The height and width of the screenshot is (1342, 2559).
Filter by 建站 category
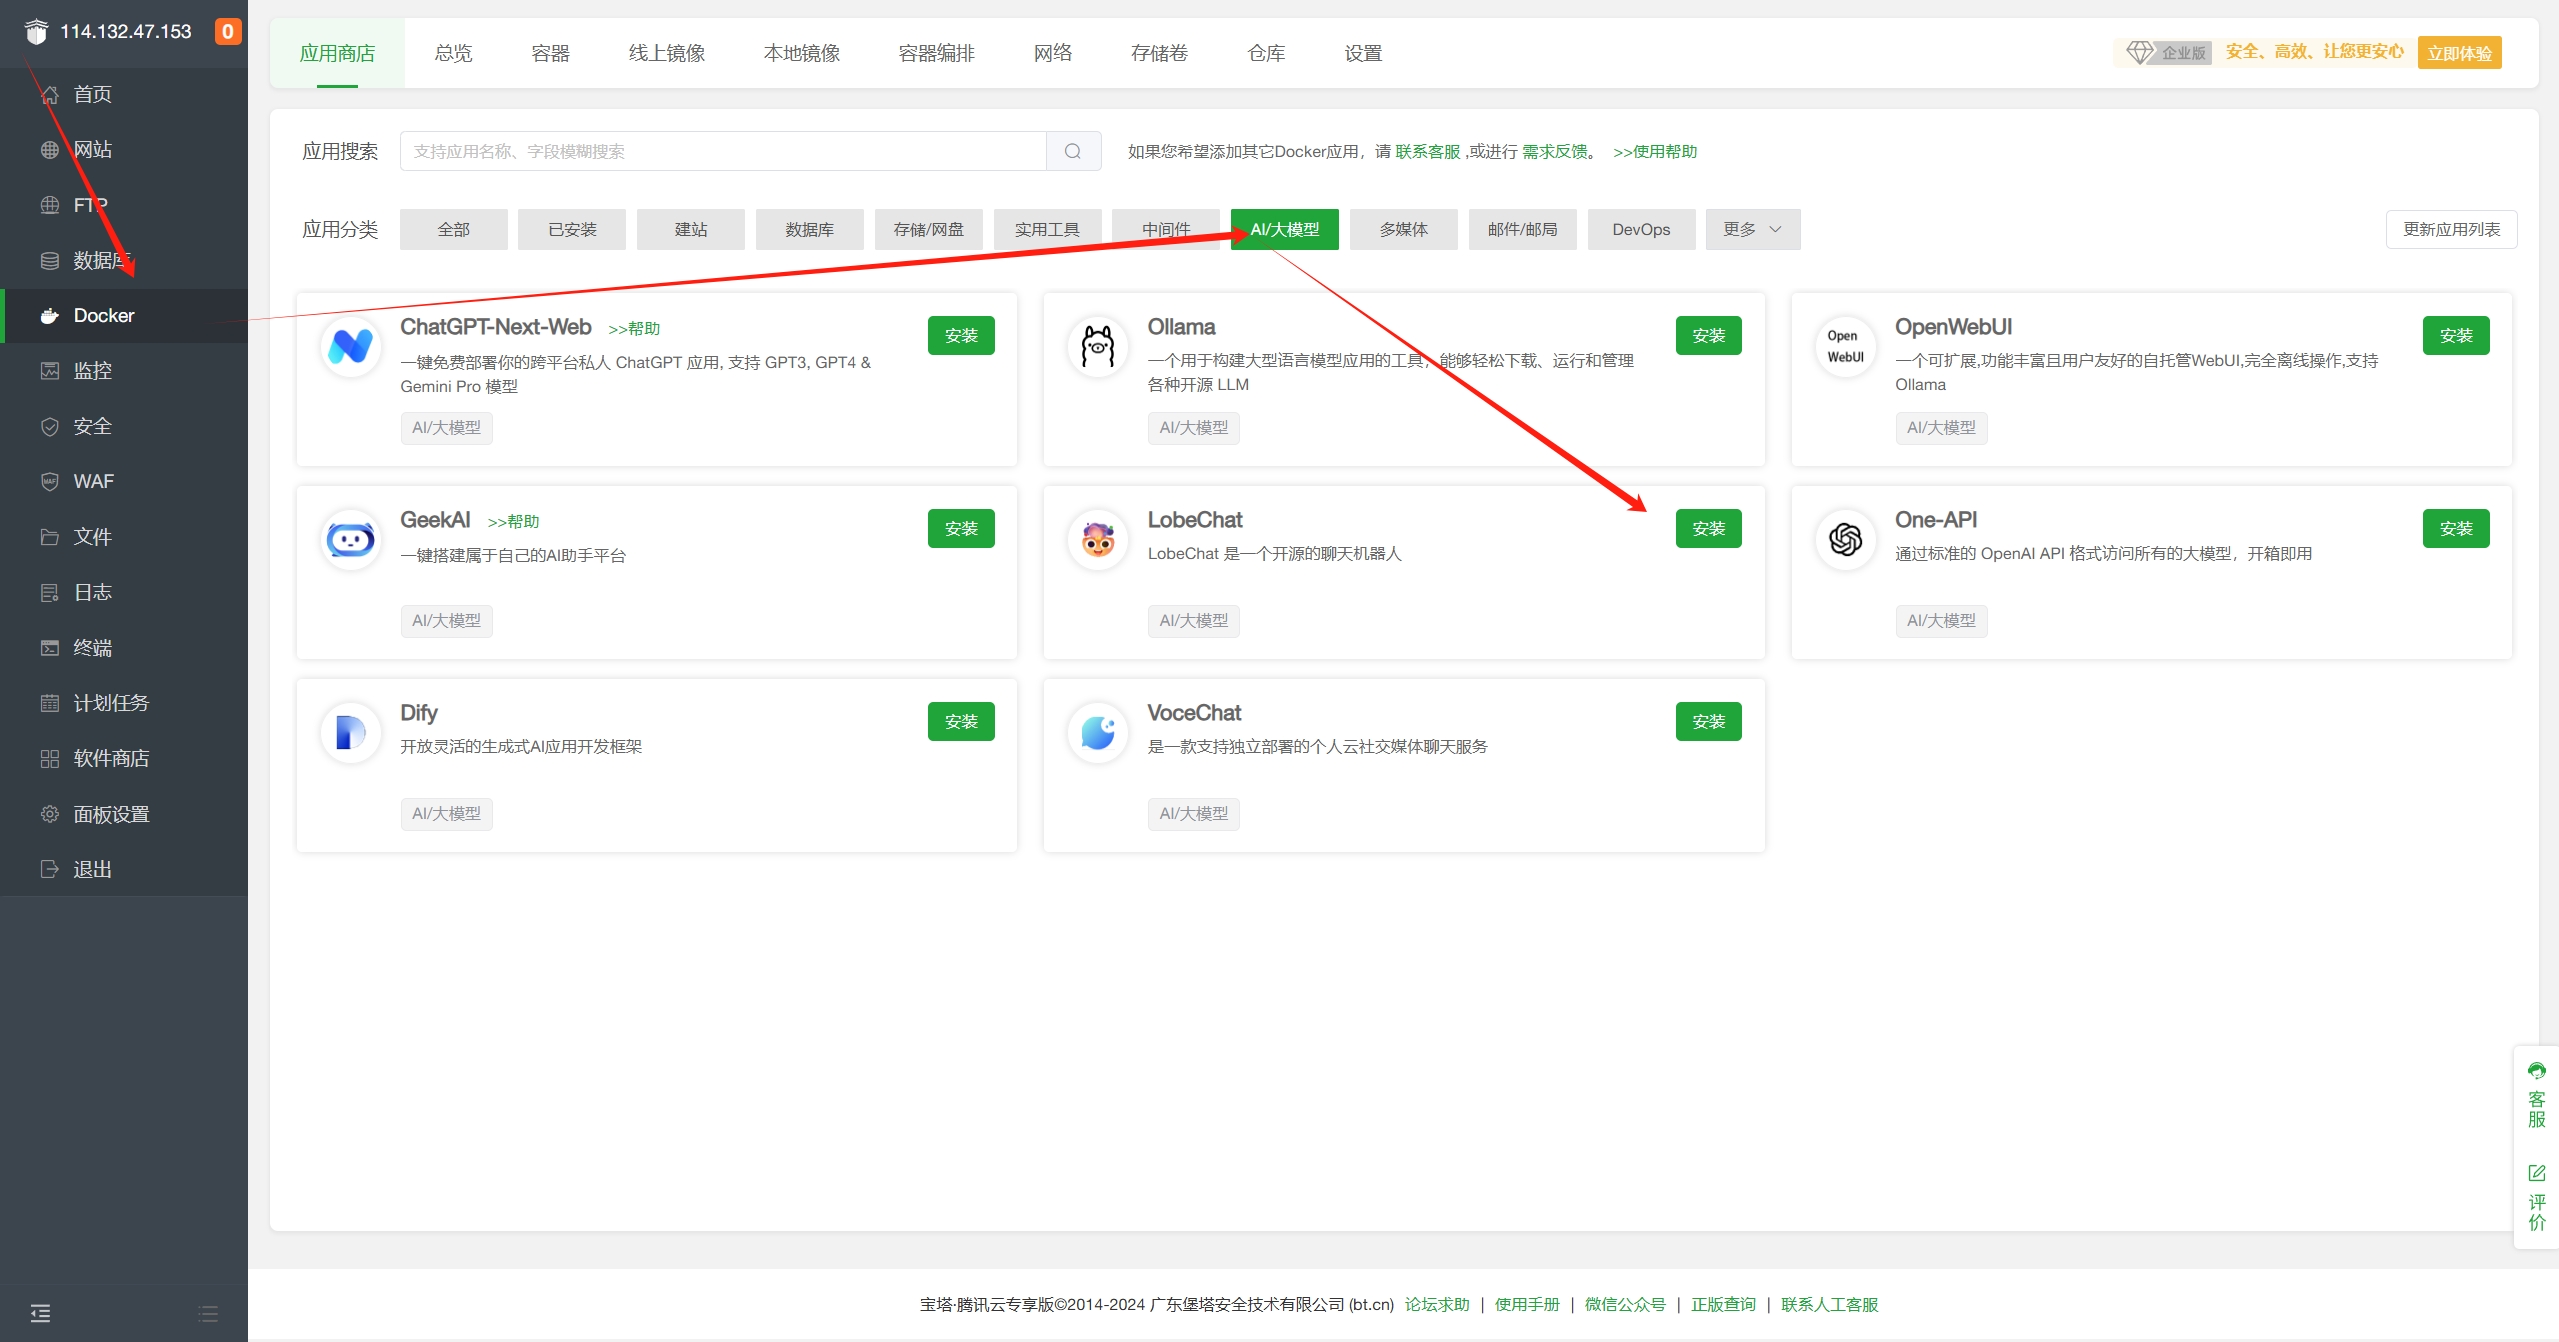(691, 229)
